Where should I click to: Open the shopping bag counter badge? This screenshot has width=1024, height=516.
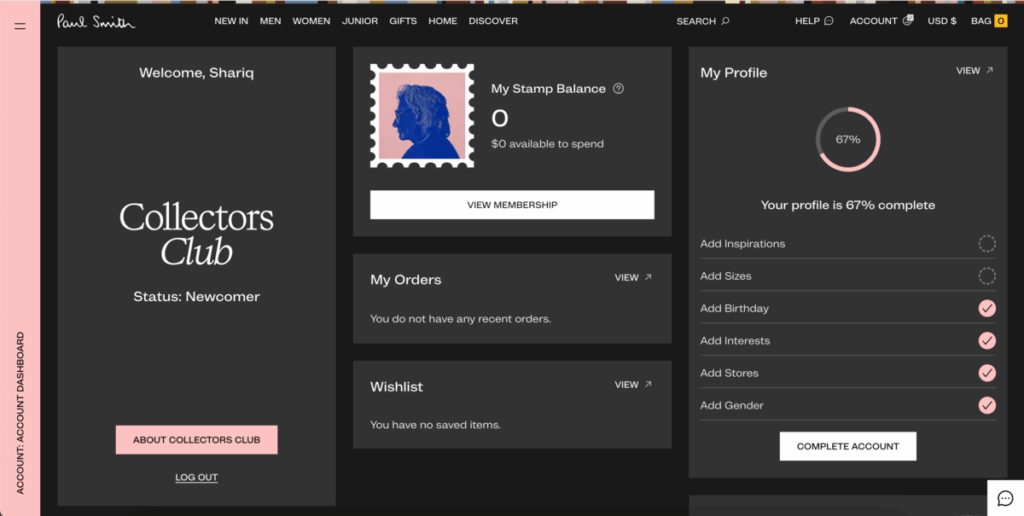click(x=1000, y=21)
